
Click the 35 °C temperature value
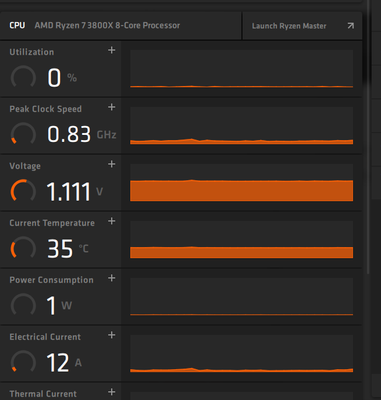pos(68,249)
